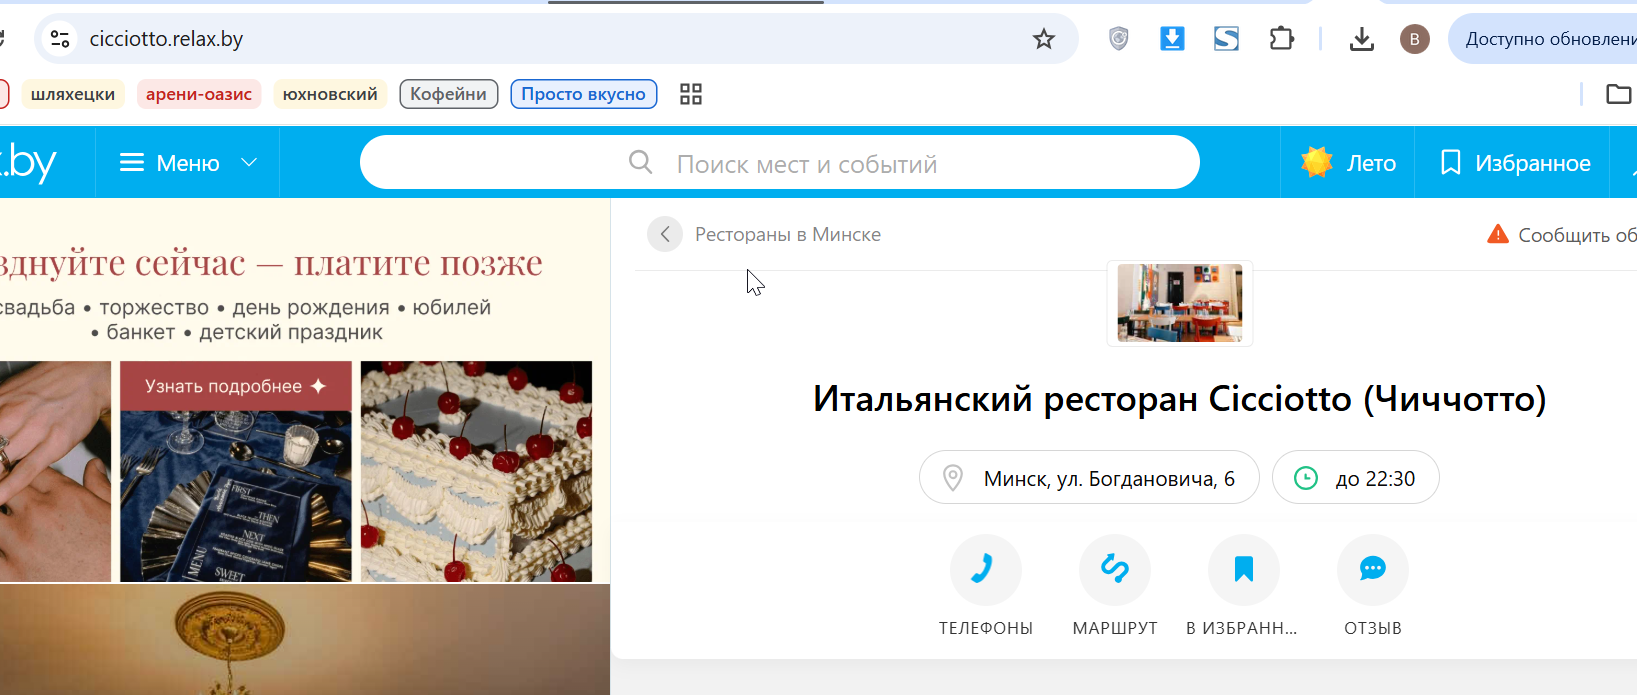Add restaurant to favorites bookmark icon
Image resolution: width=1637 pixels, height=695 pixels.
point(1244,570)
